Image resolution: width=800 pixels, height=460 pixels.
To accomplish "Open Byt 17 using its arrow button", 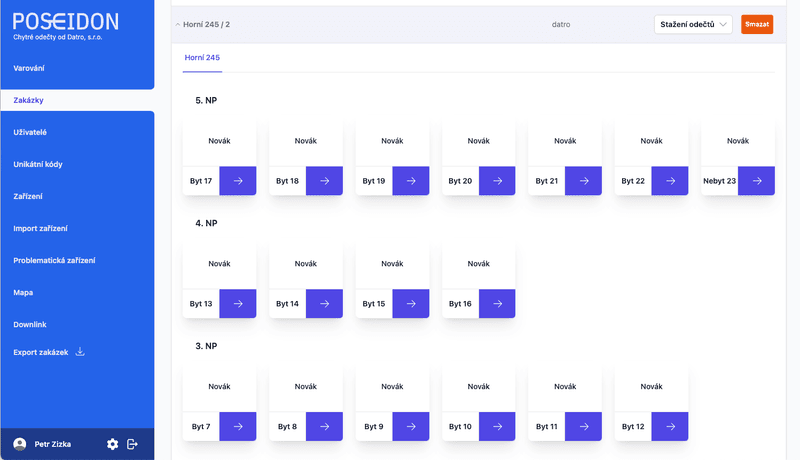I will (x=238, y=181).
